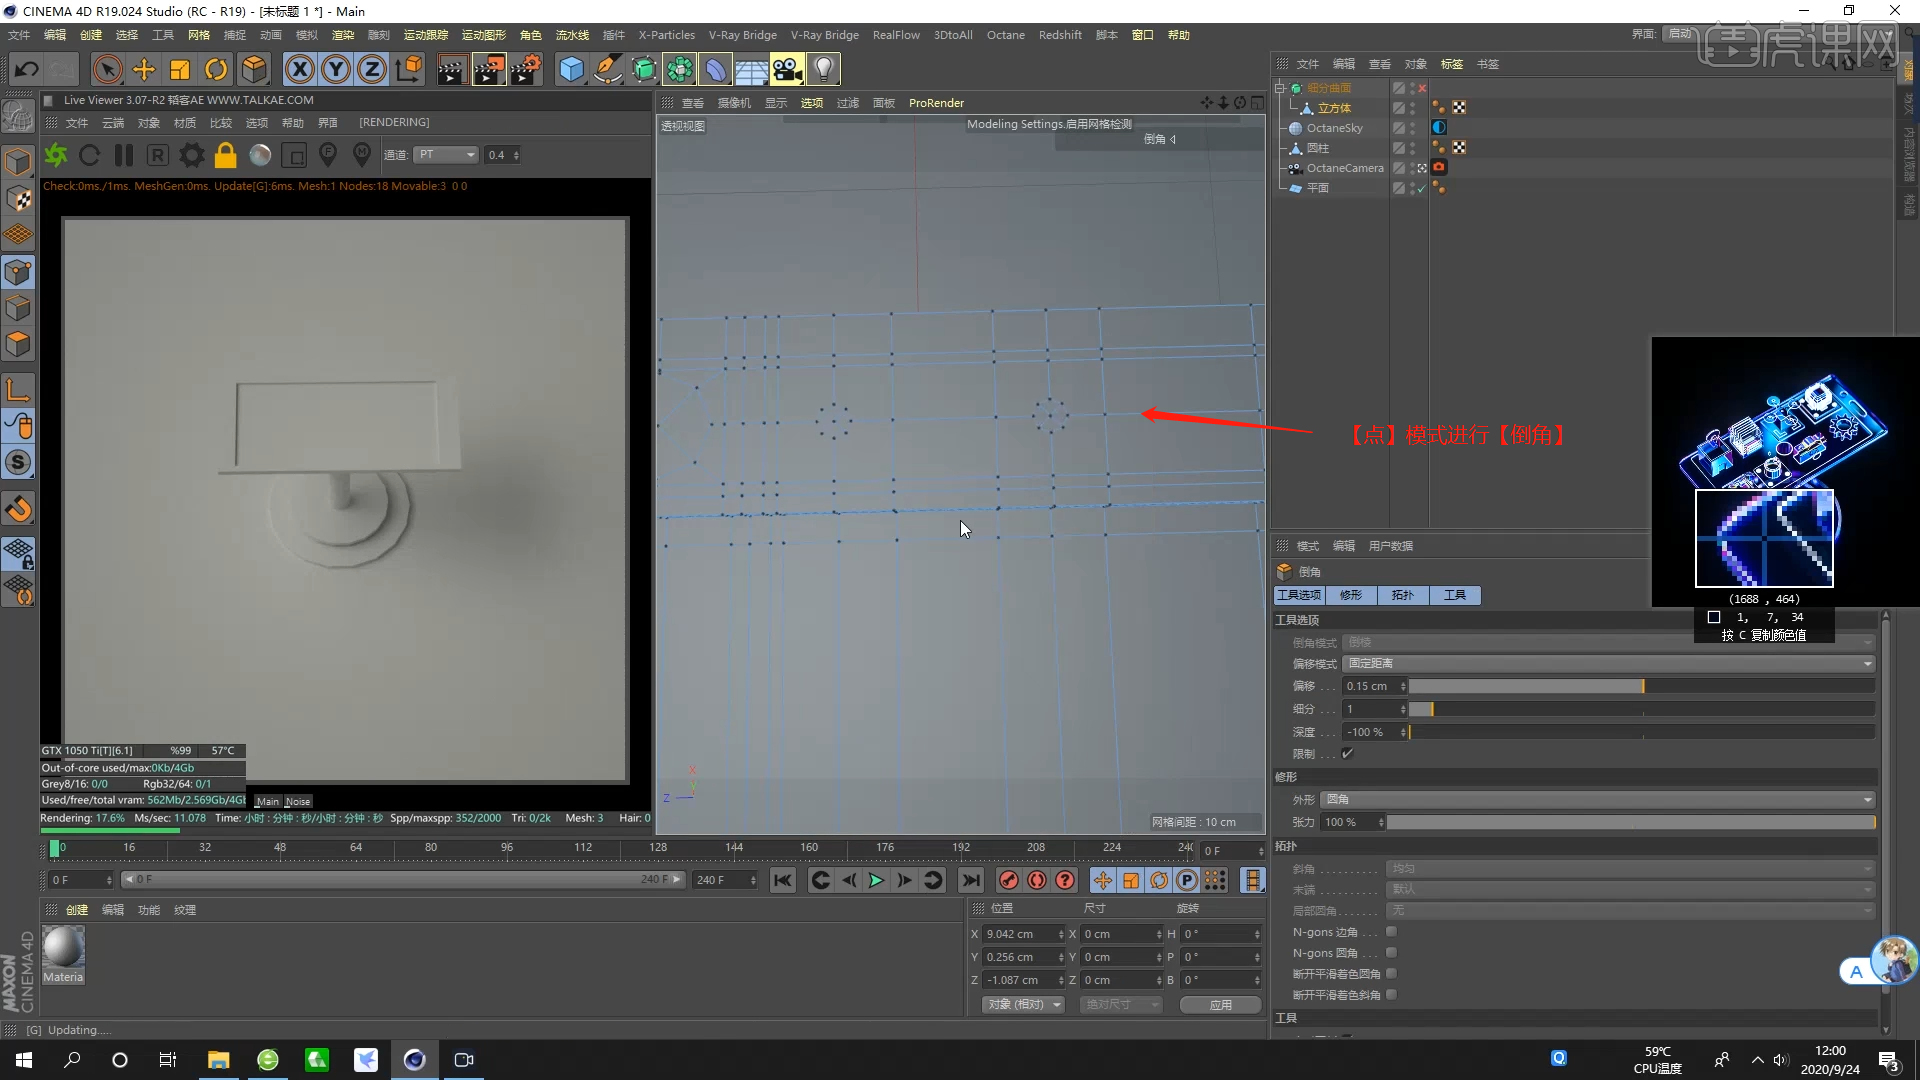Screen dimensions: 1920x1080
Task: Open the Redshift menu
Action: pyautogui.click(x=1060, y=35)
